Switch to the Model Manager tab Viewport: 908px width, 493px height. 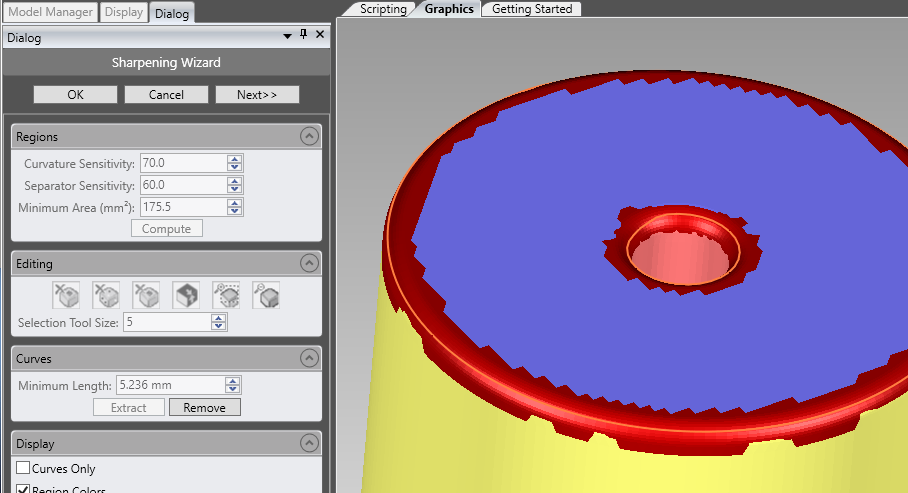point(50,12)
